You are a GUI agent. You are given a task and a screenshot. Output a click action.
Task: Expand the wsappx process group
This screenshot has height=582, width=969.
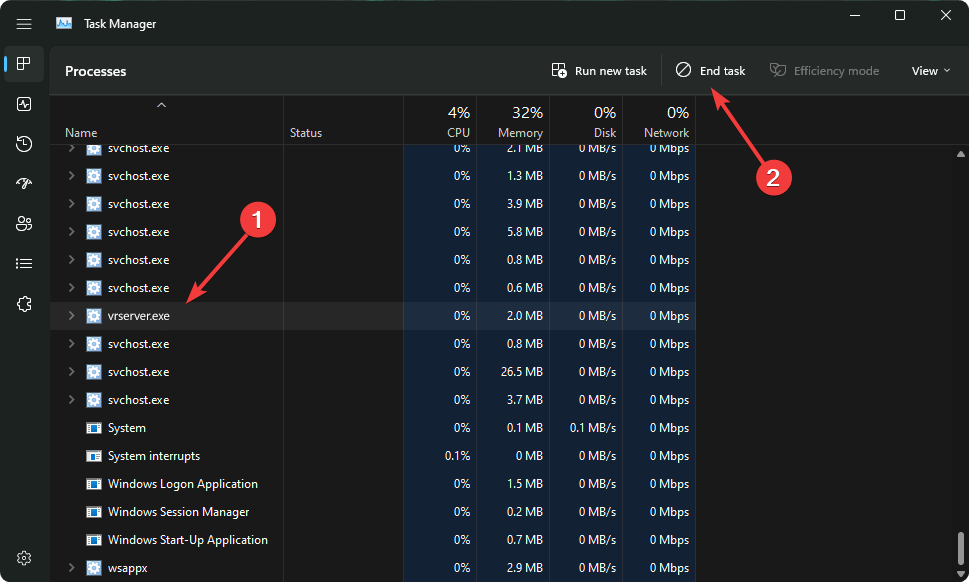coord(71,568)
